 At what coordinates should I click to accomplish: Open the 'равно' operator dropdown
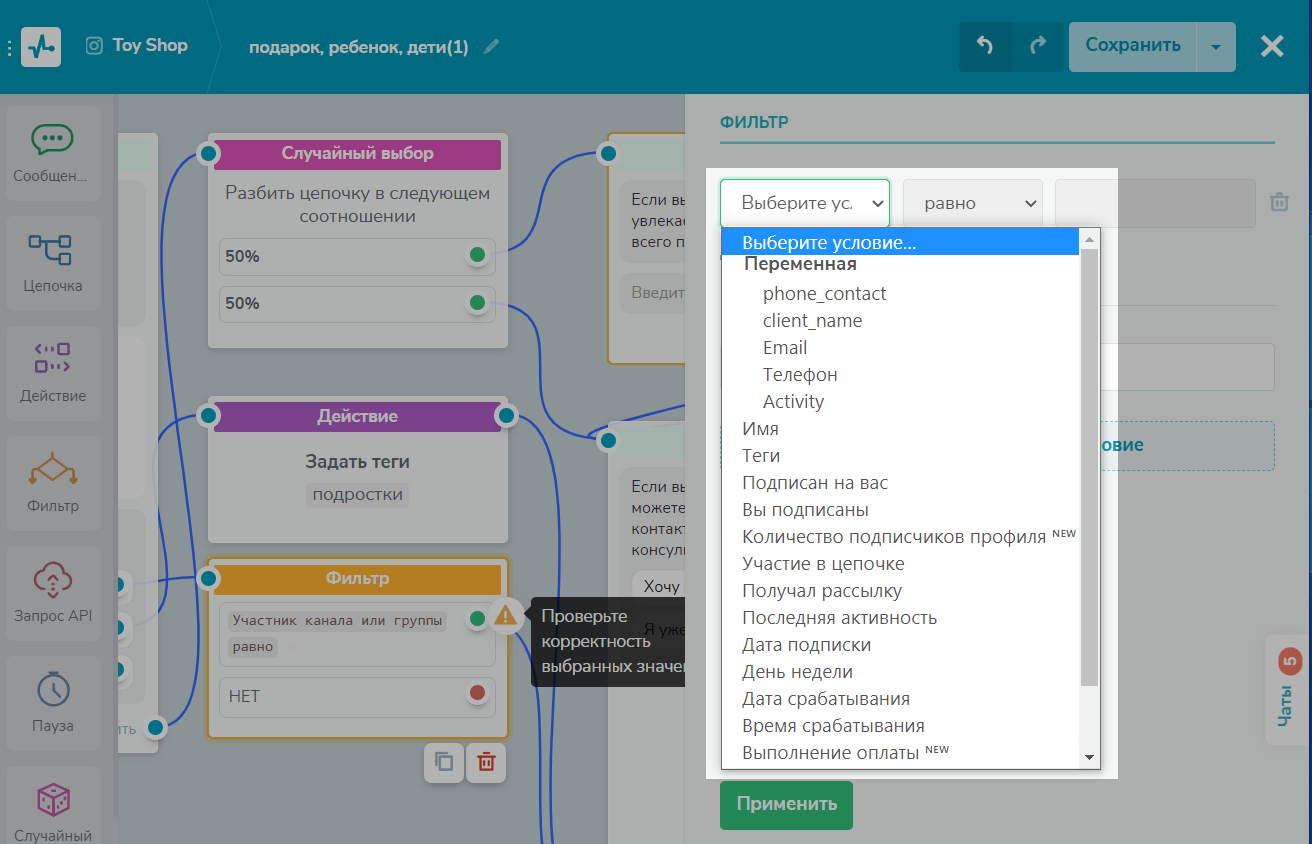tap(972, 203)
